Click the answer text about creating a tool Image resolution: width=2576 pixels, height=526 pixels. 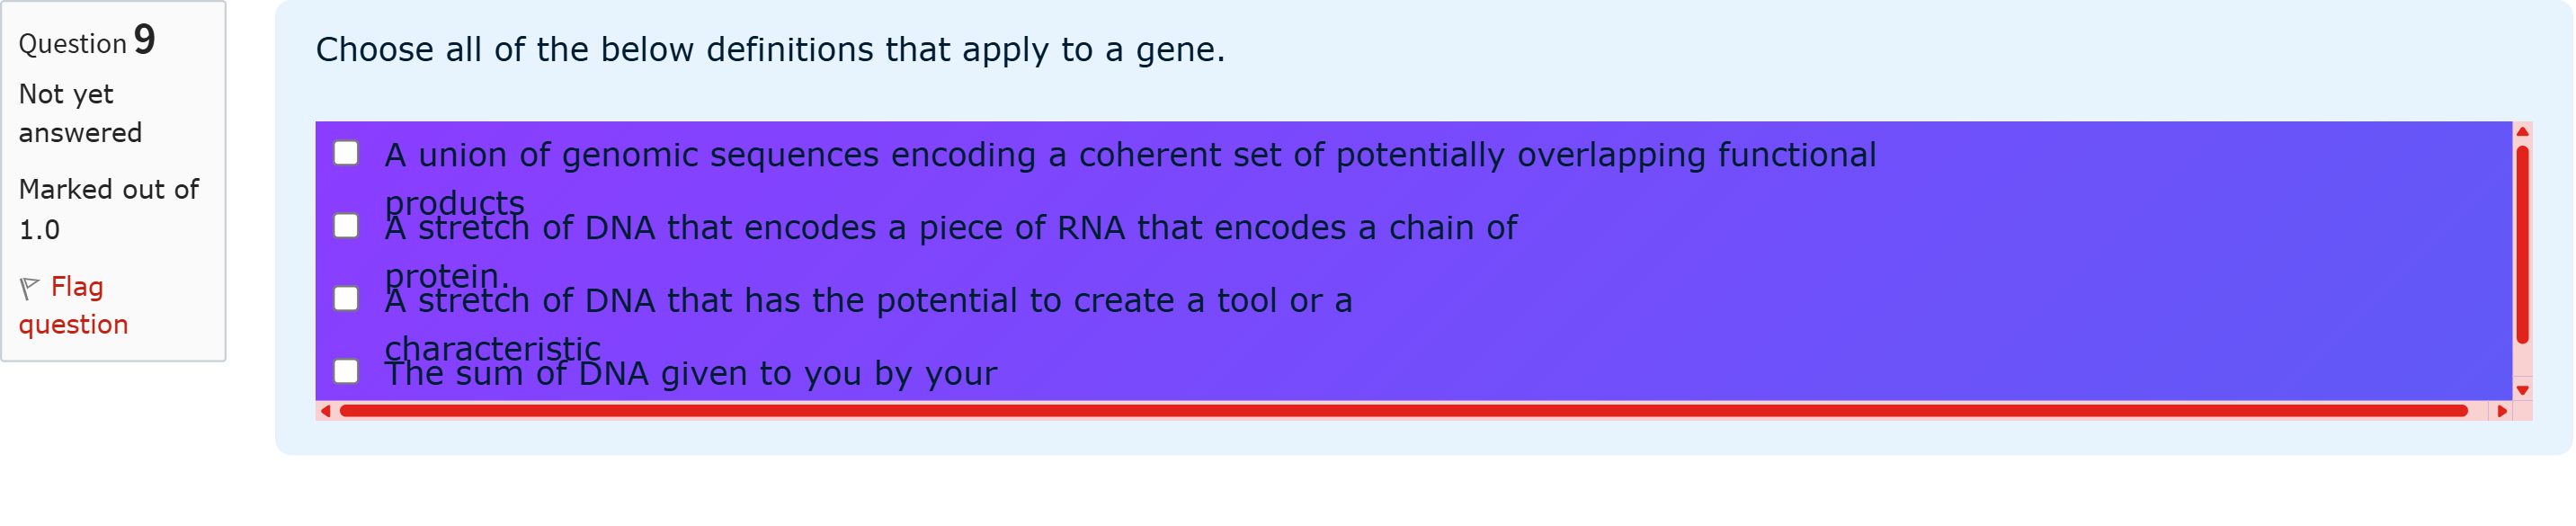[868, 301]
